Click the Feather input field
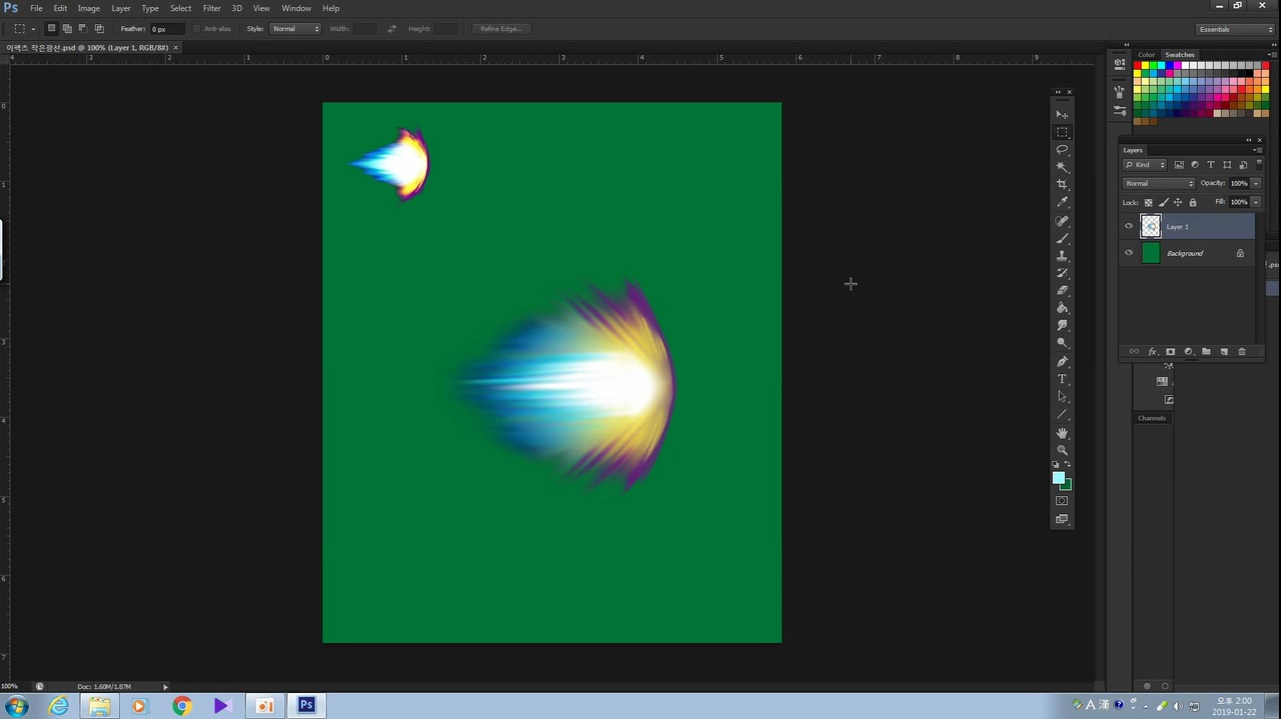 click(x=166, y=29)
